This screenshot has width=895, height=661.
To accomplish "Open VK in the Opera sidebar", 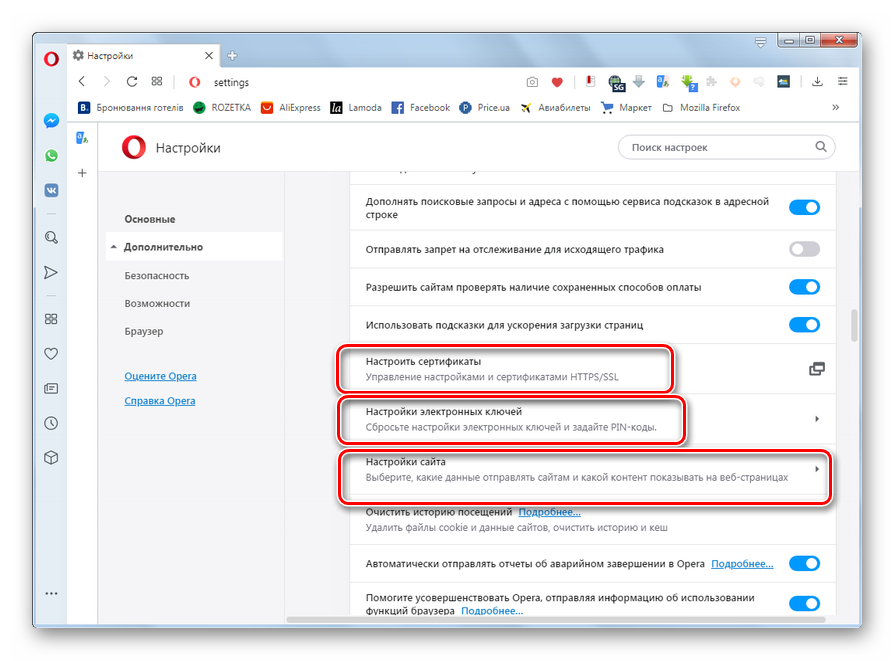I will pos(51,190).
